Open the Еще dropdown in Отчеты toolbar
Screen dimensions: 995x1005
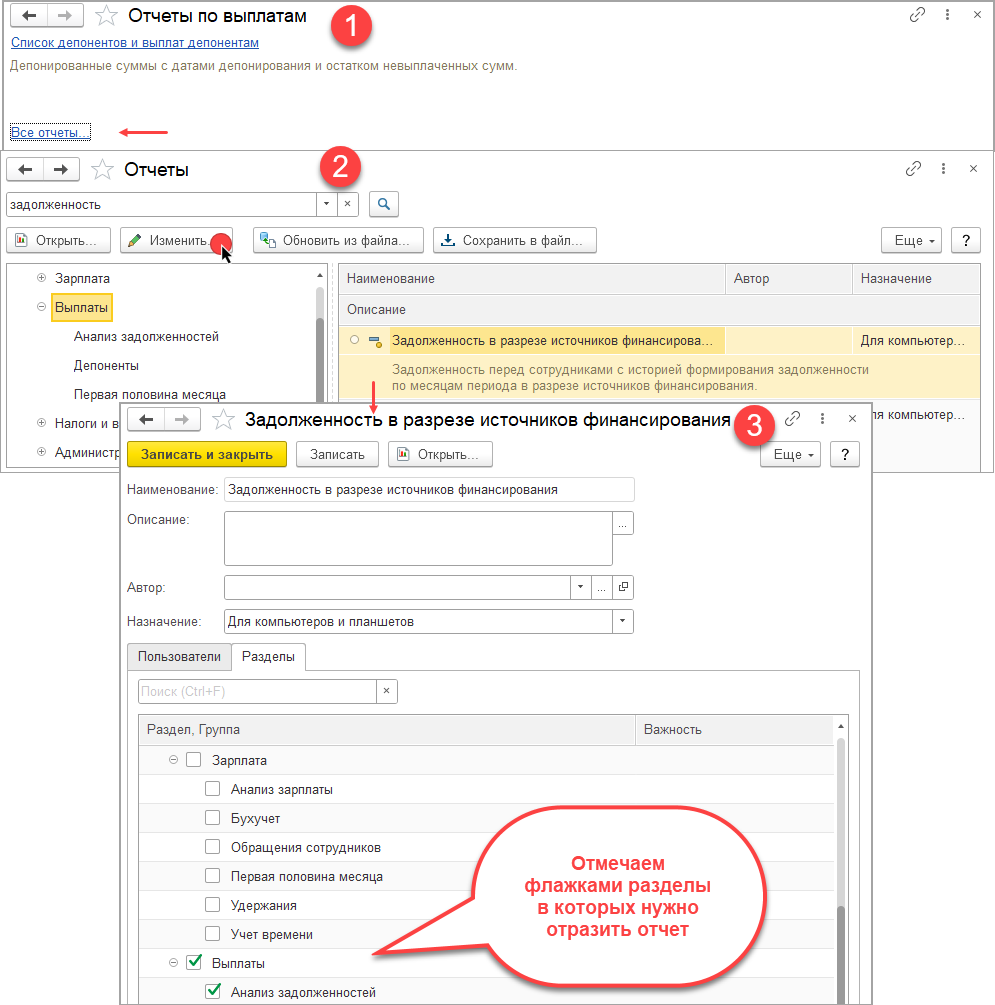point(911,241)
